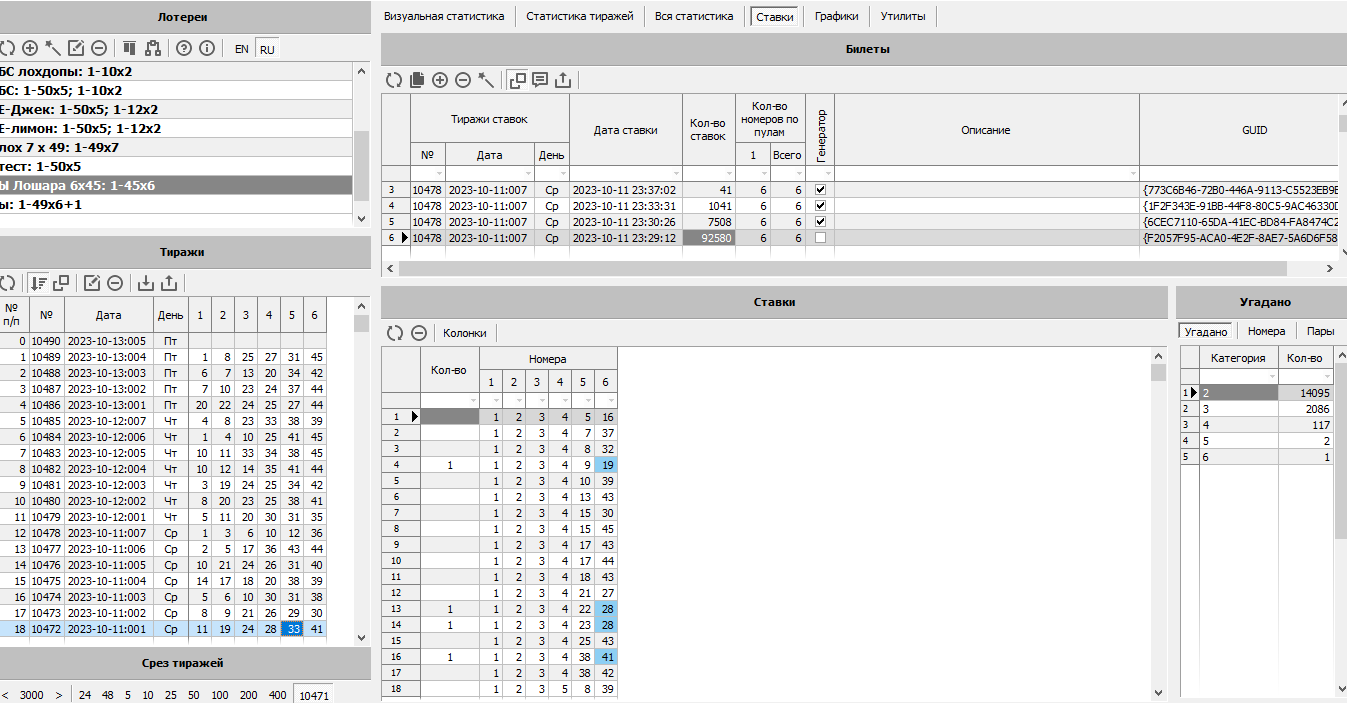Import draws with download icon in Тиражи

pyautogui.click(x=146, y=283)
